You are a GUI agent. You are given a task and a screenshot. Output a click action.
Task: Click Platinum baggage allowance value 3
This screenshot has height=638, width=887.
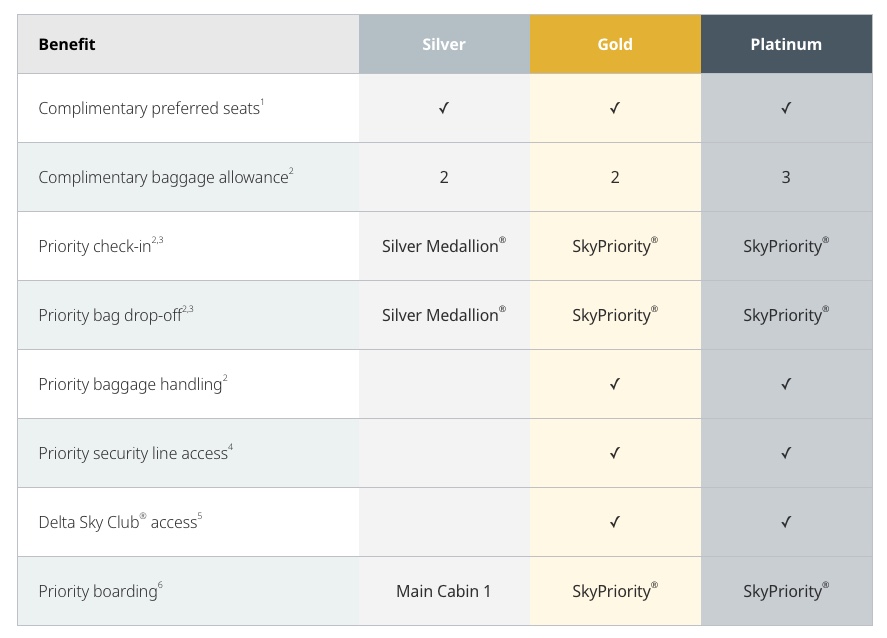(786, 177)
